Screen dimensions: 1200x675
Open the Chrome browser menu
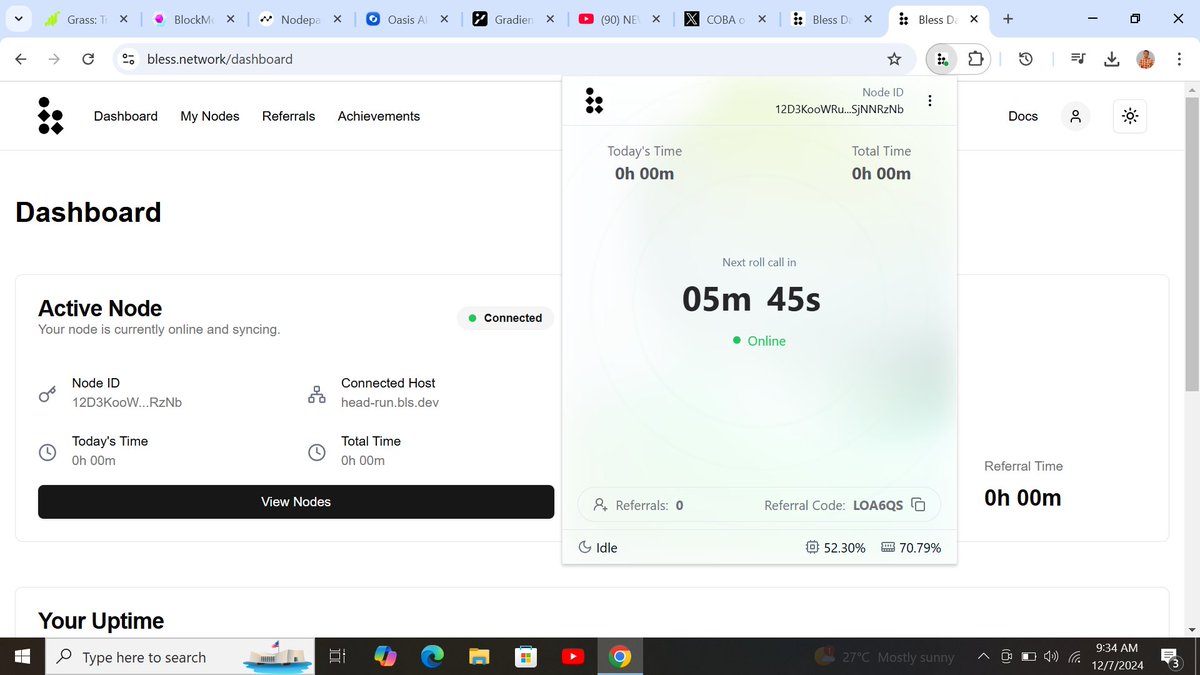pyautogui.click(x=1180, y=59)
